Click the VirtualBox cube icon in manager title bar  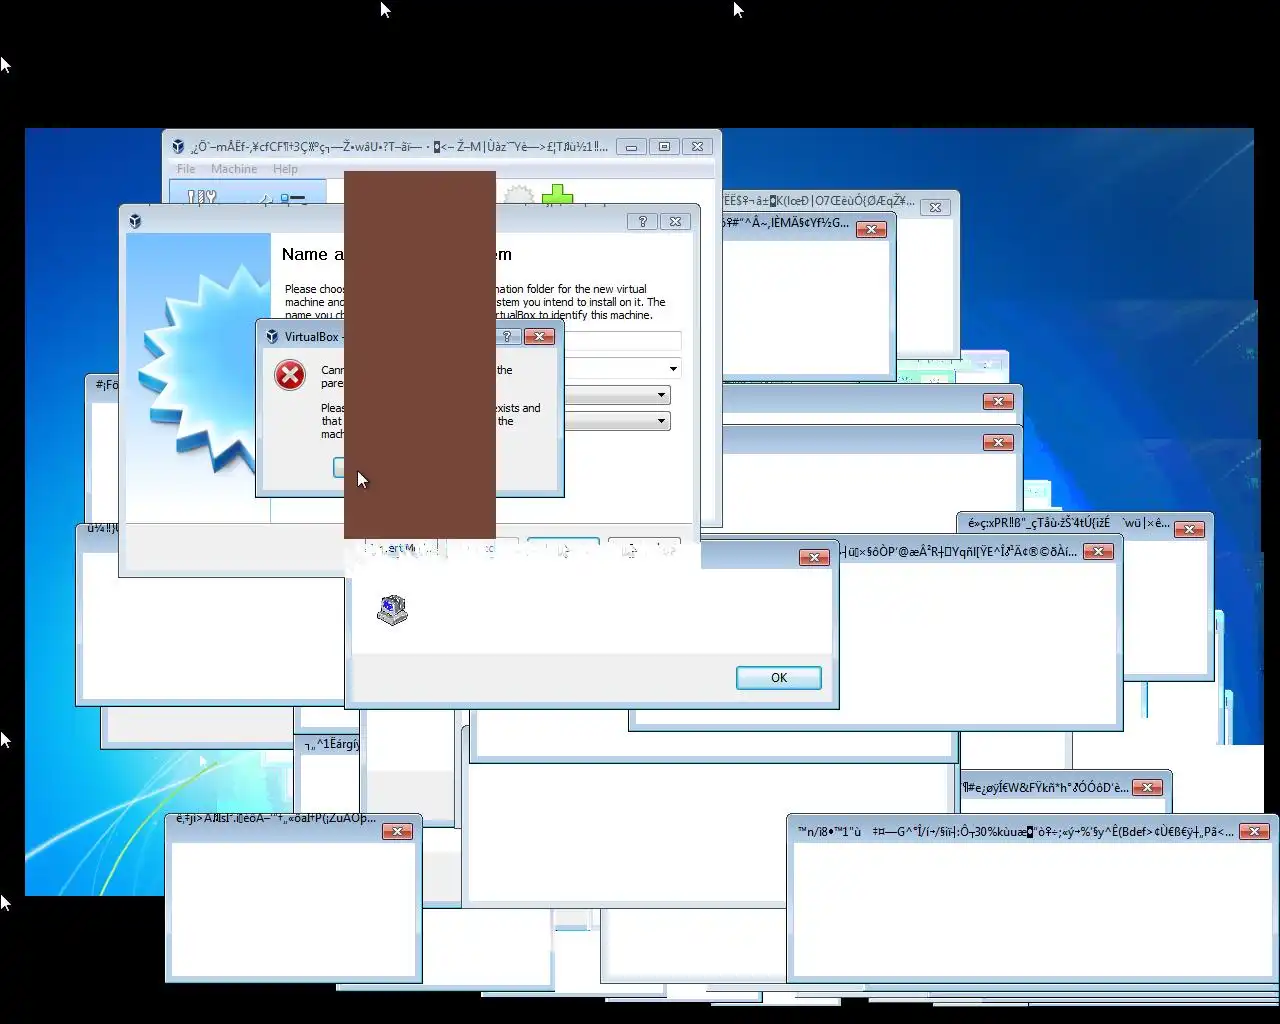pos(178,146)
